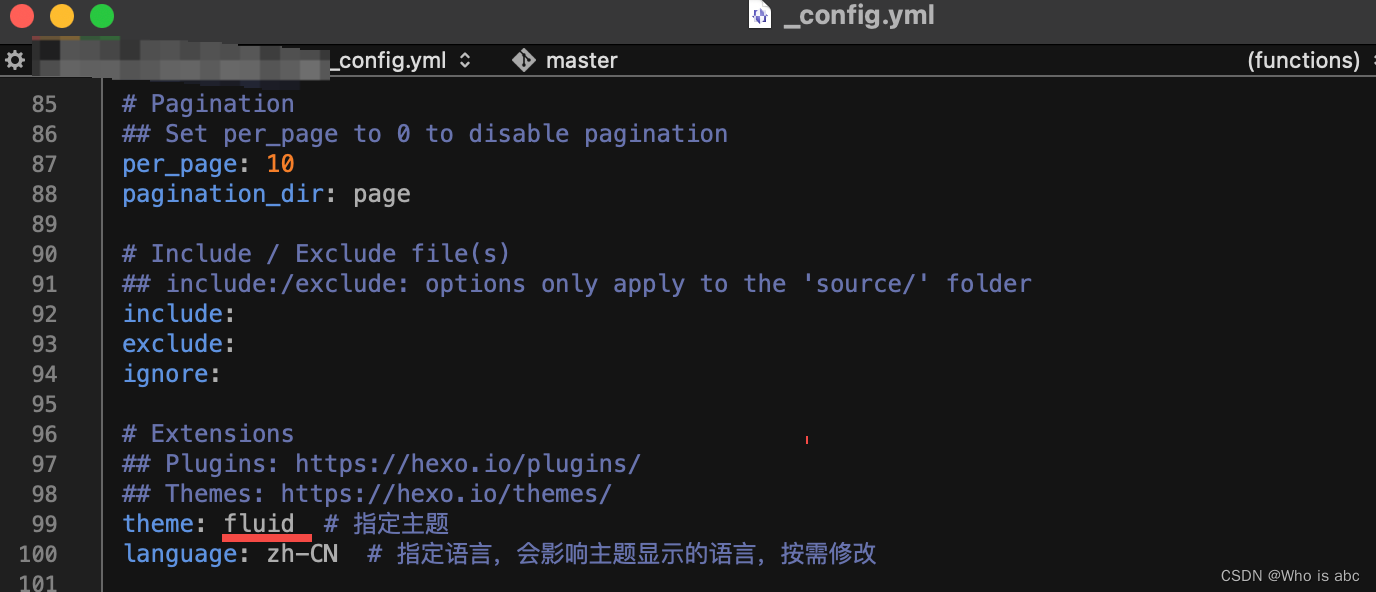
Task: Open the (functions) symbol picker
Action: pyautogui.click(x=1305, y=60)
